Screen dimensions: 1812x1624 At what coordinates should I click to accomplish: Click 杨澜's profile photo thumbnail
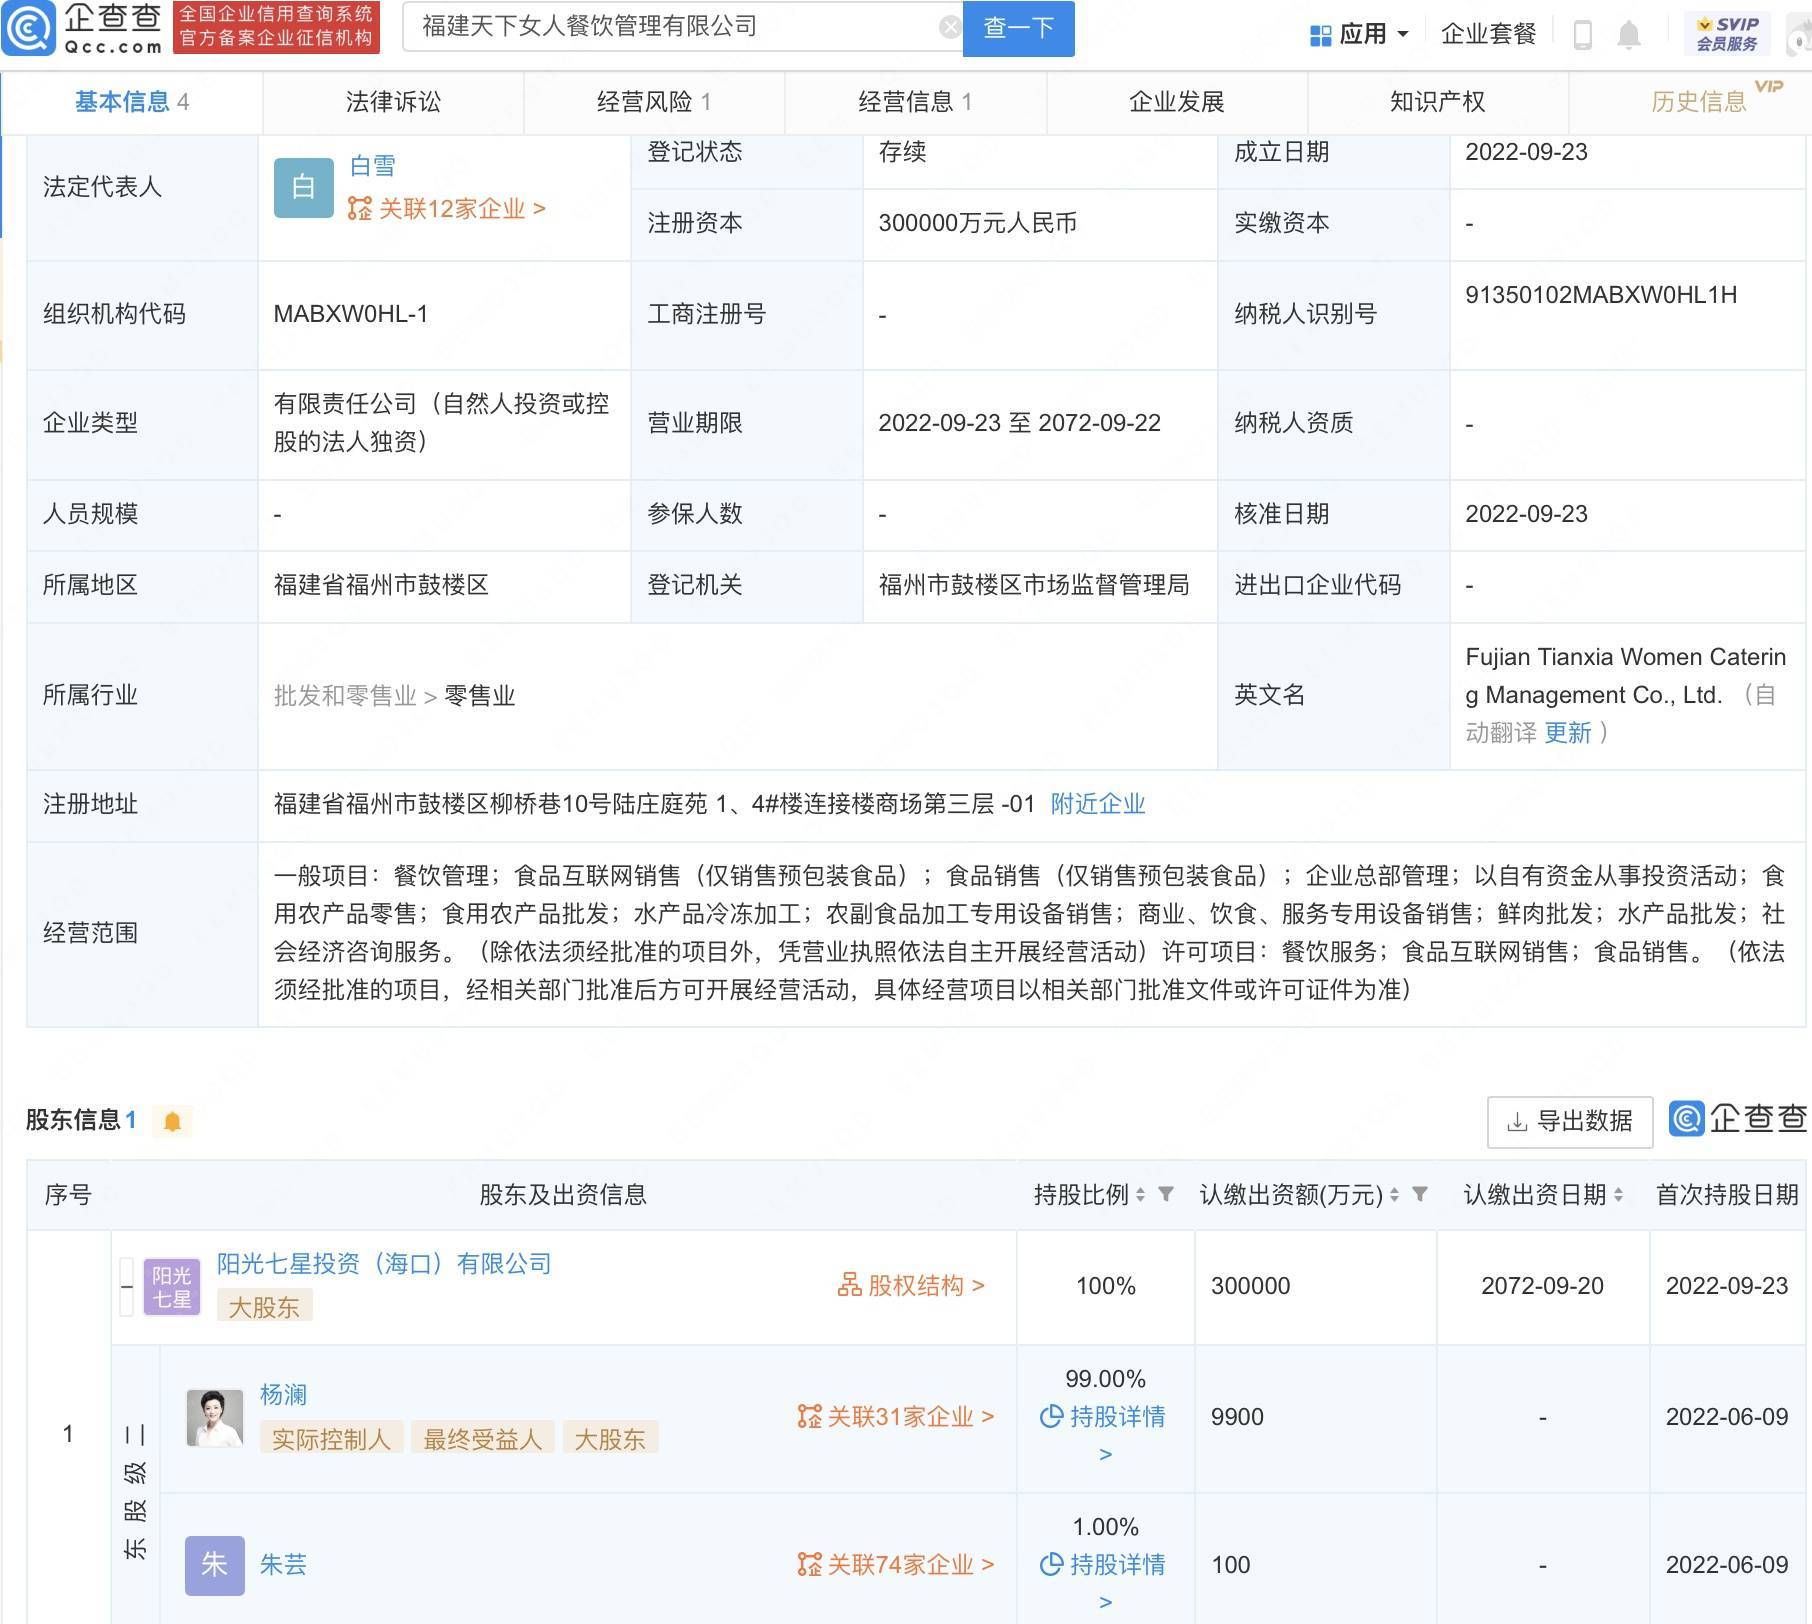214,1417
